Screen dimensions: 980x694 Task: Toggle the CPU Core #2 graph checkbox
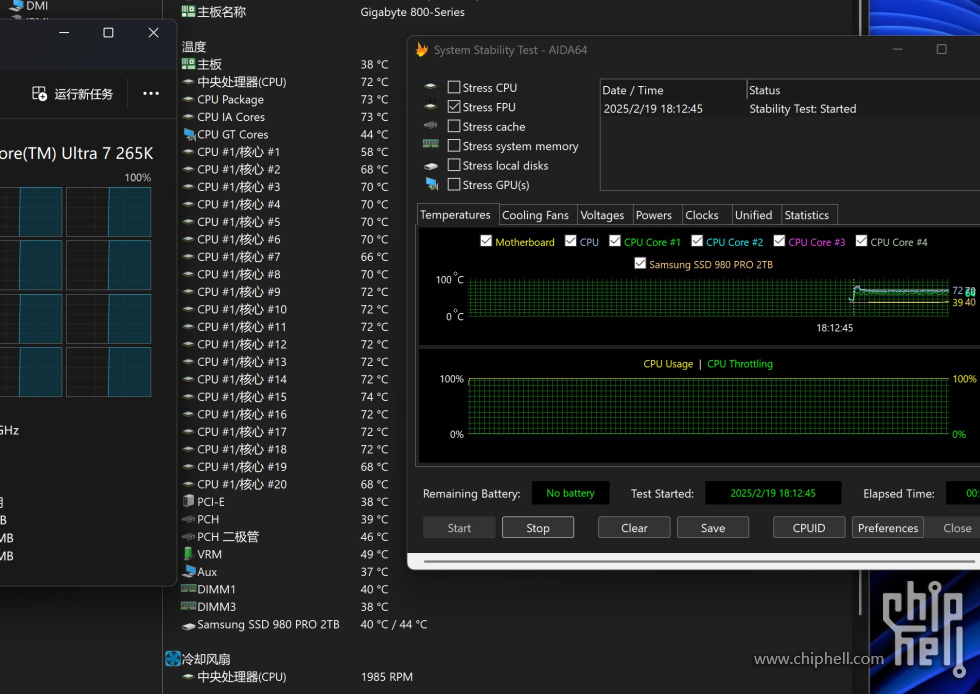pos(697,241)
